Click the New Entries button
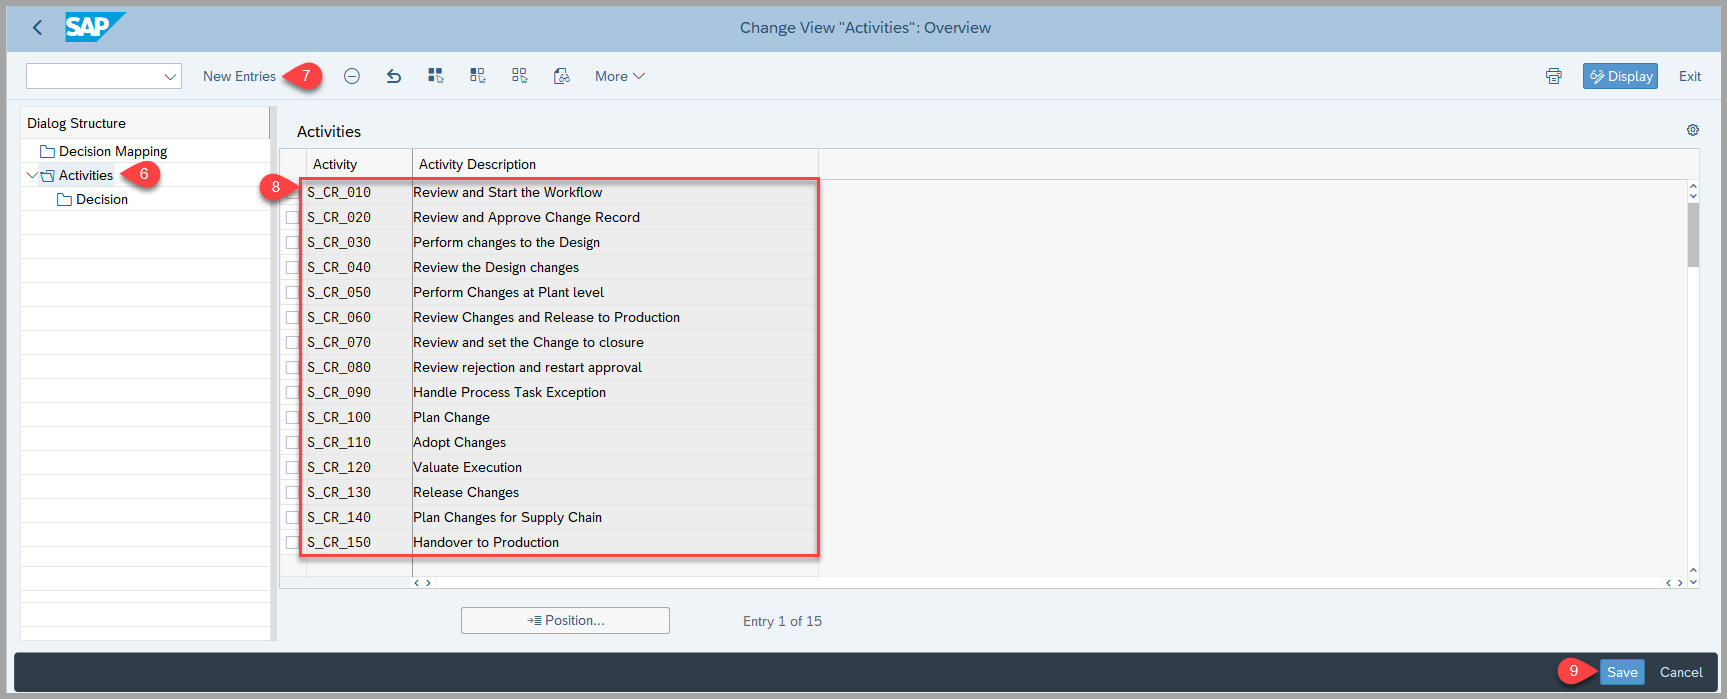The image size is (1727, 699). (x=239, y=76)
